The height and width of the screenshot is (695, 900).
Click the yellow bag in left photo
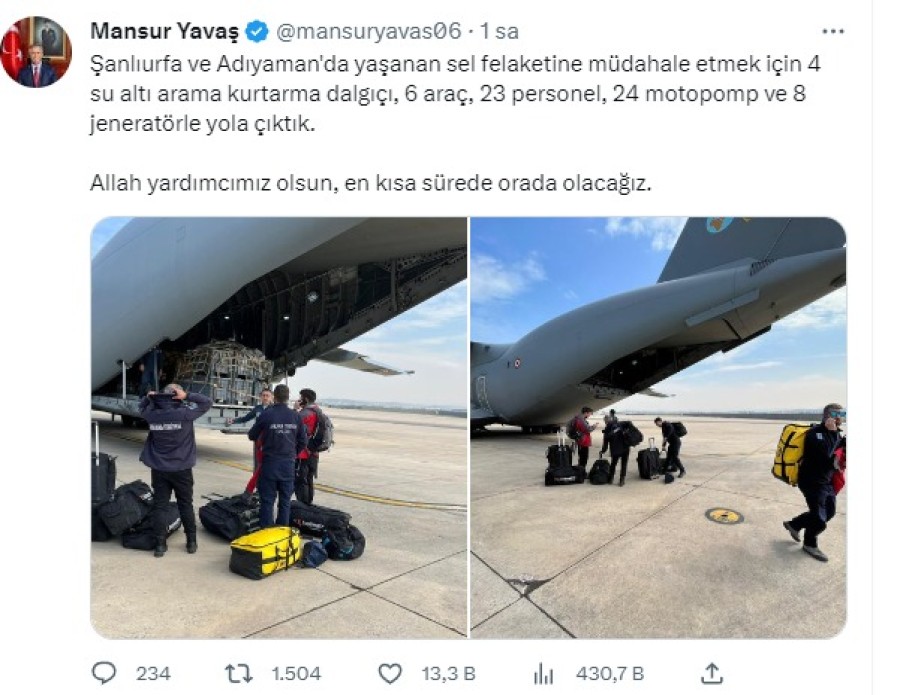click(265, 552)
